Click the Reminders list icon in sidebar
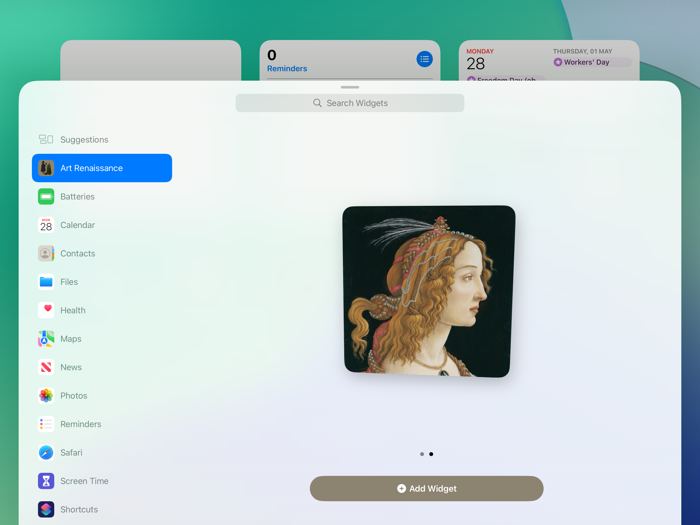This screenshot has width=700, height=525. [x=46, y=424]
